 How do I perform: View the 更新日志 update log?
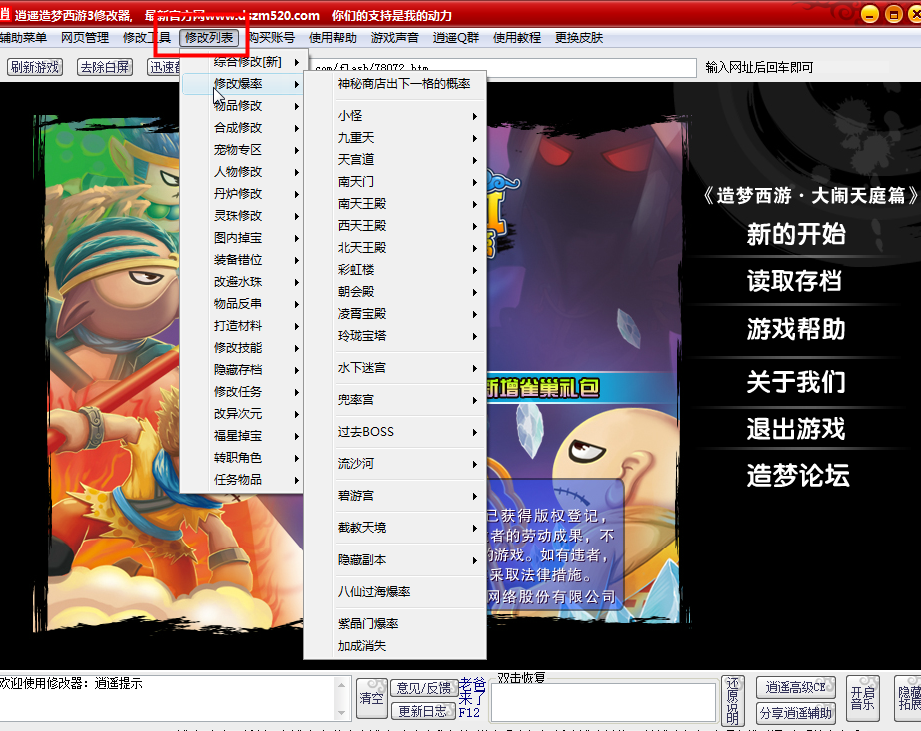pos(422,711)
